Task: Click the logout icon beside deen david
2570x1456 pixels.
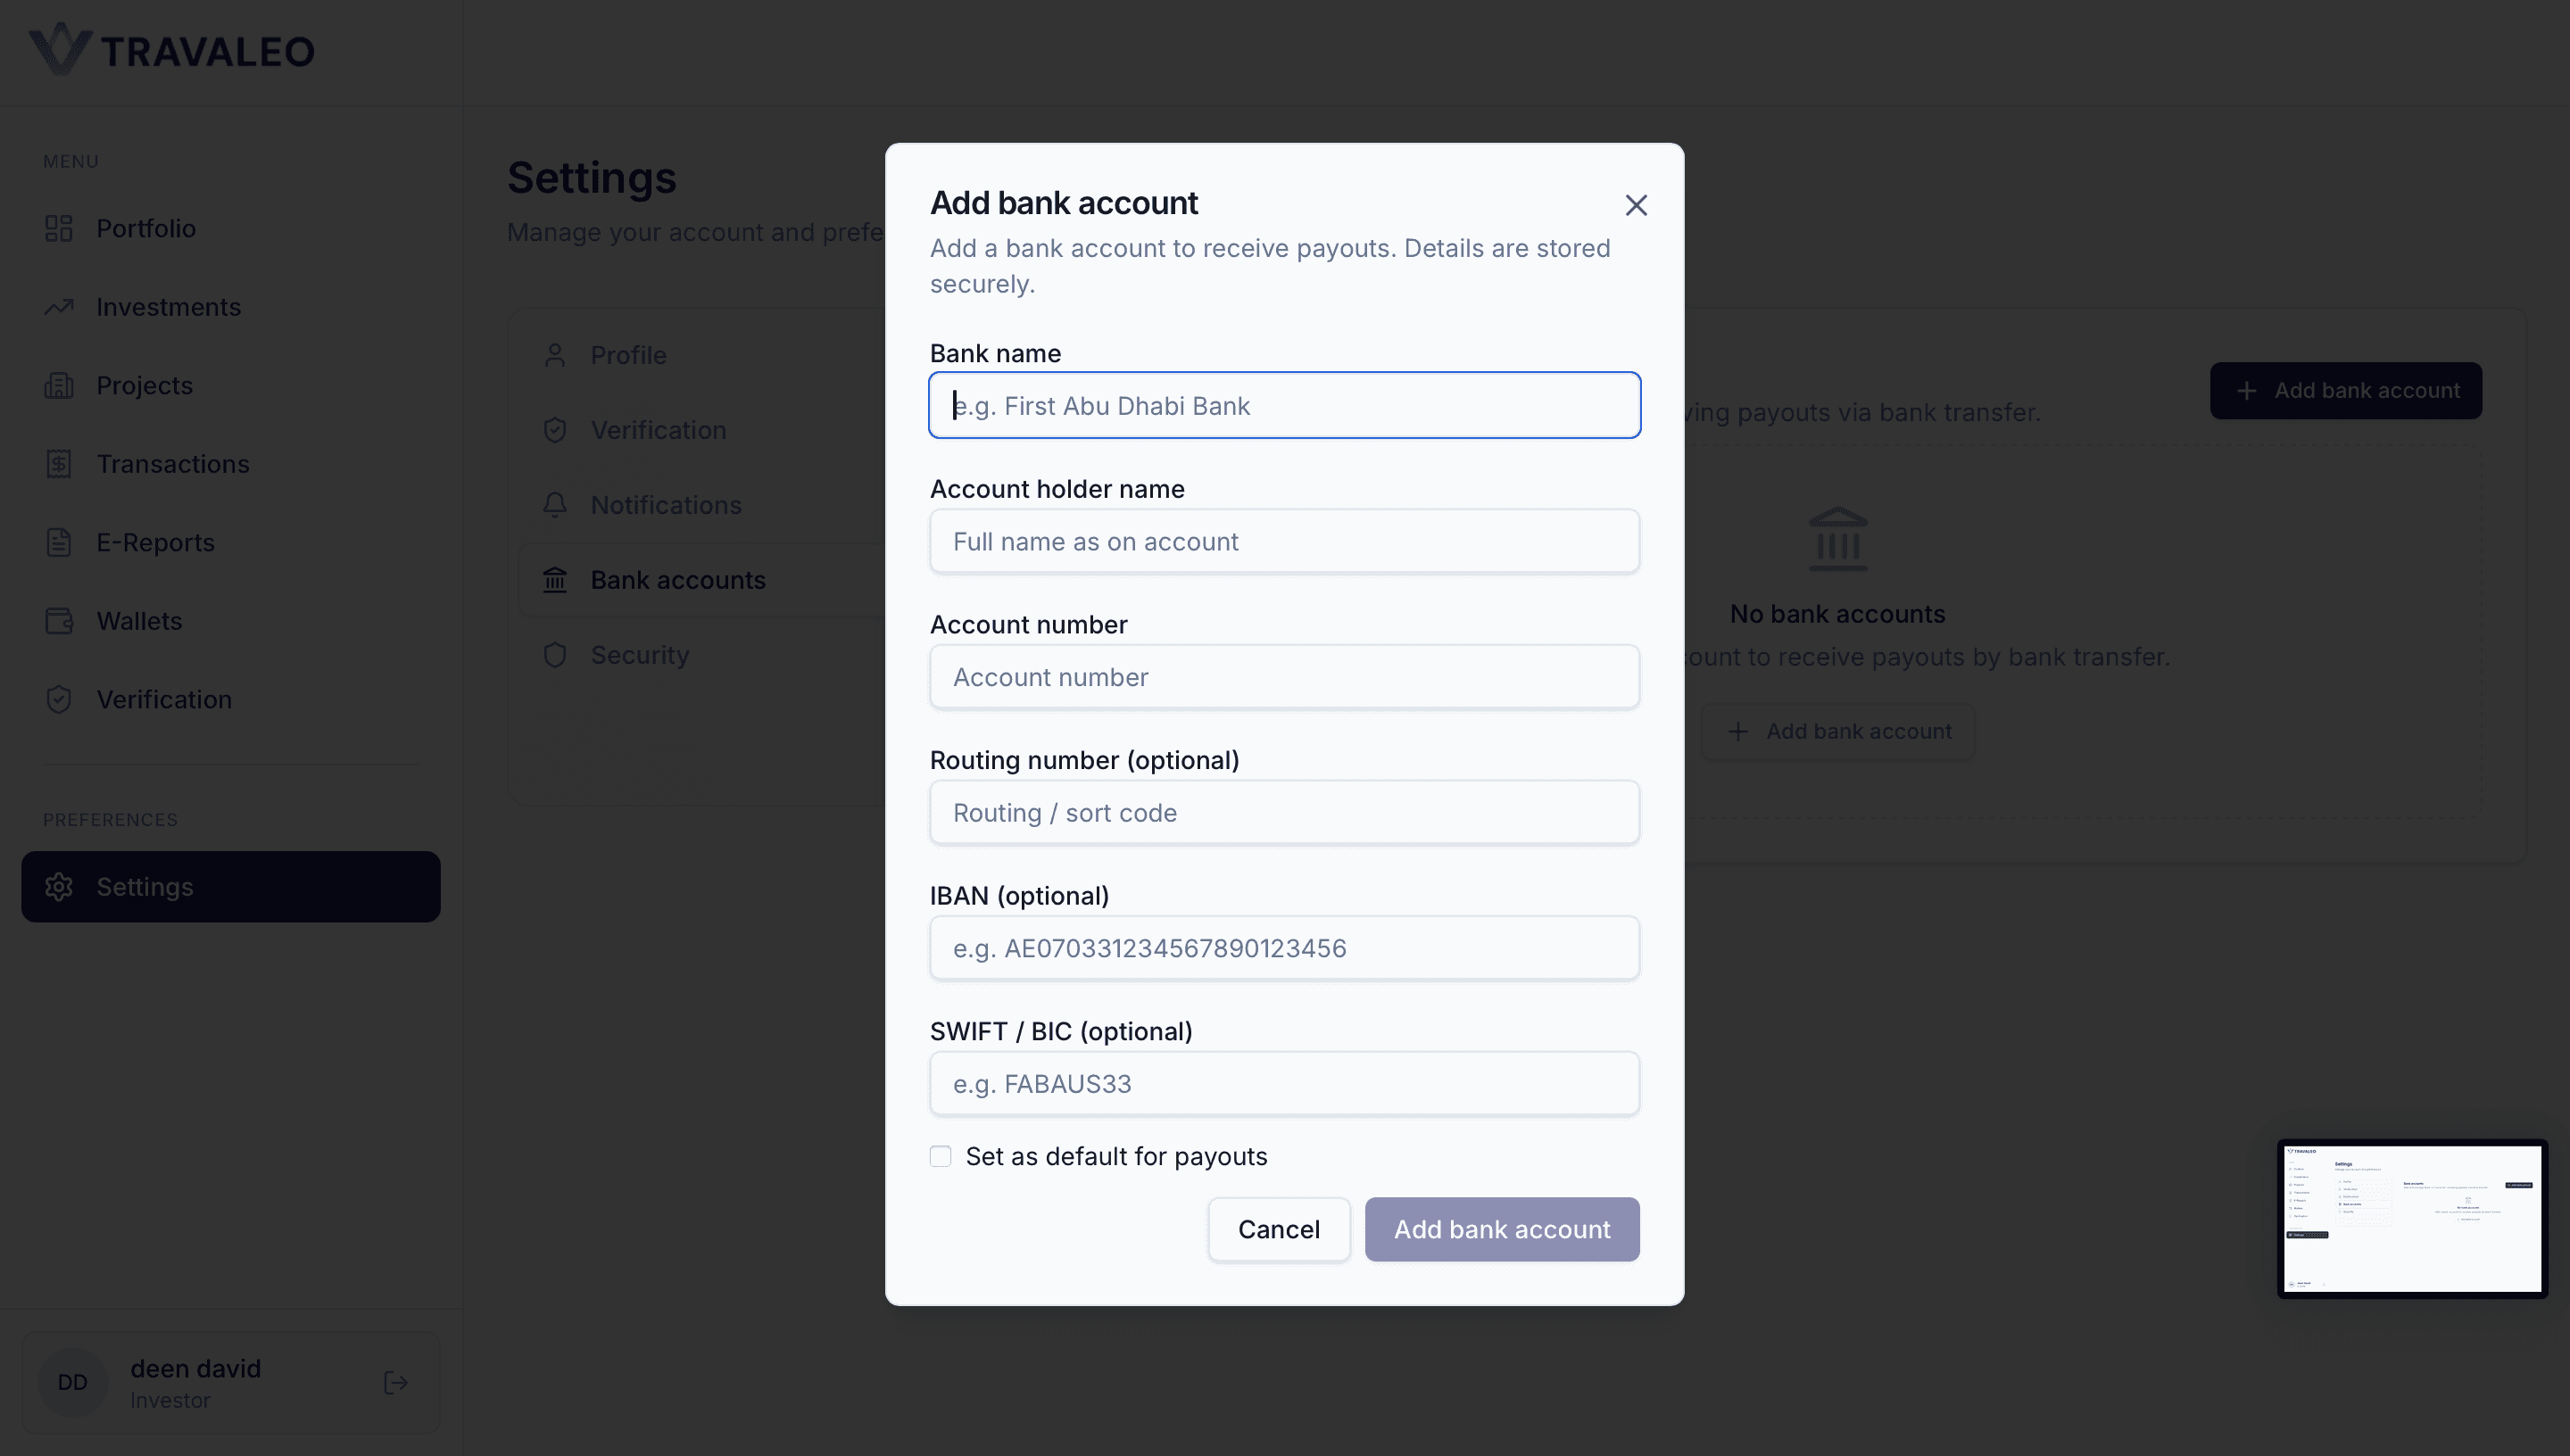Action: click(396, 1382)
